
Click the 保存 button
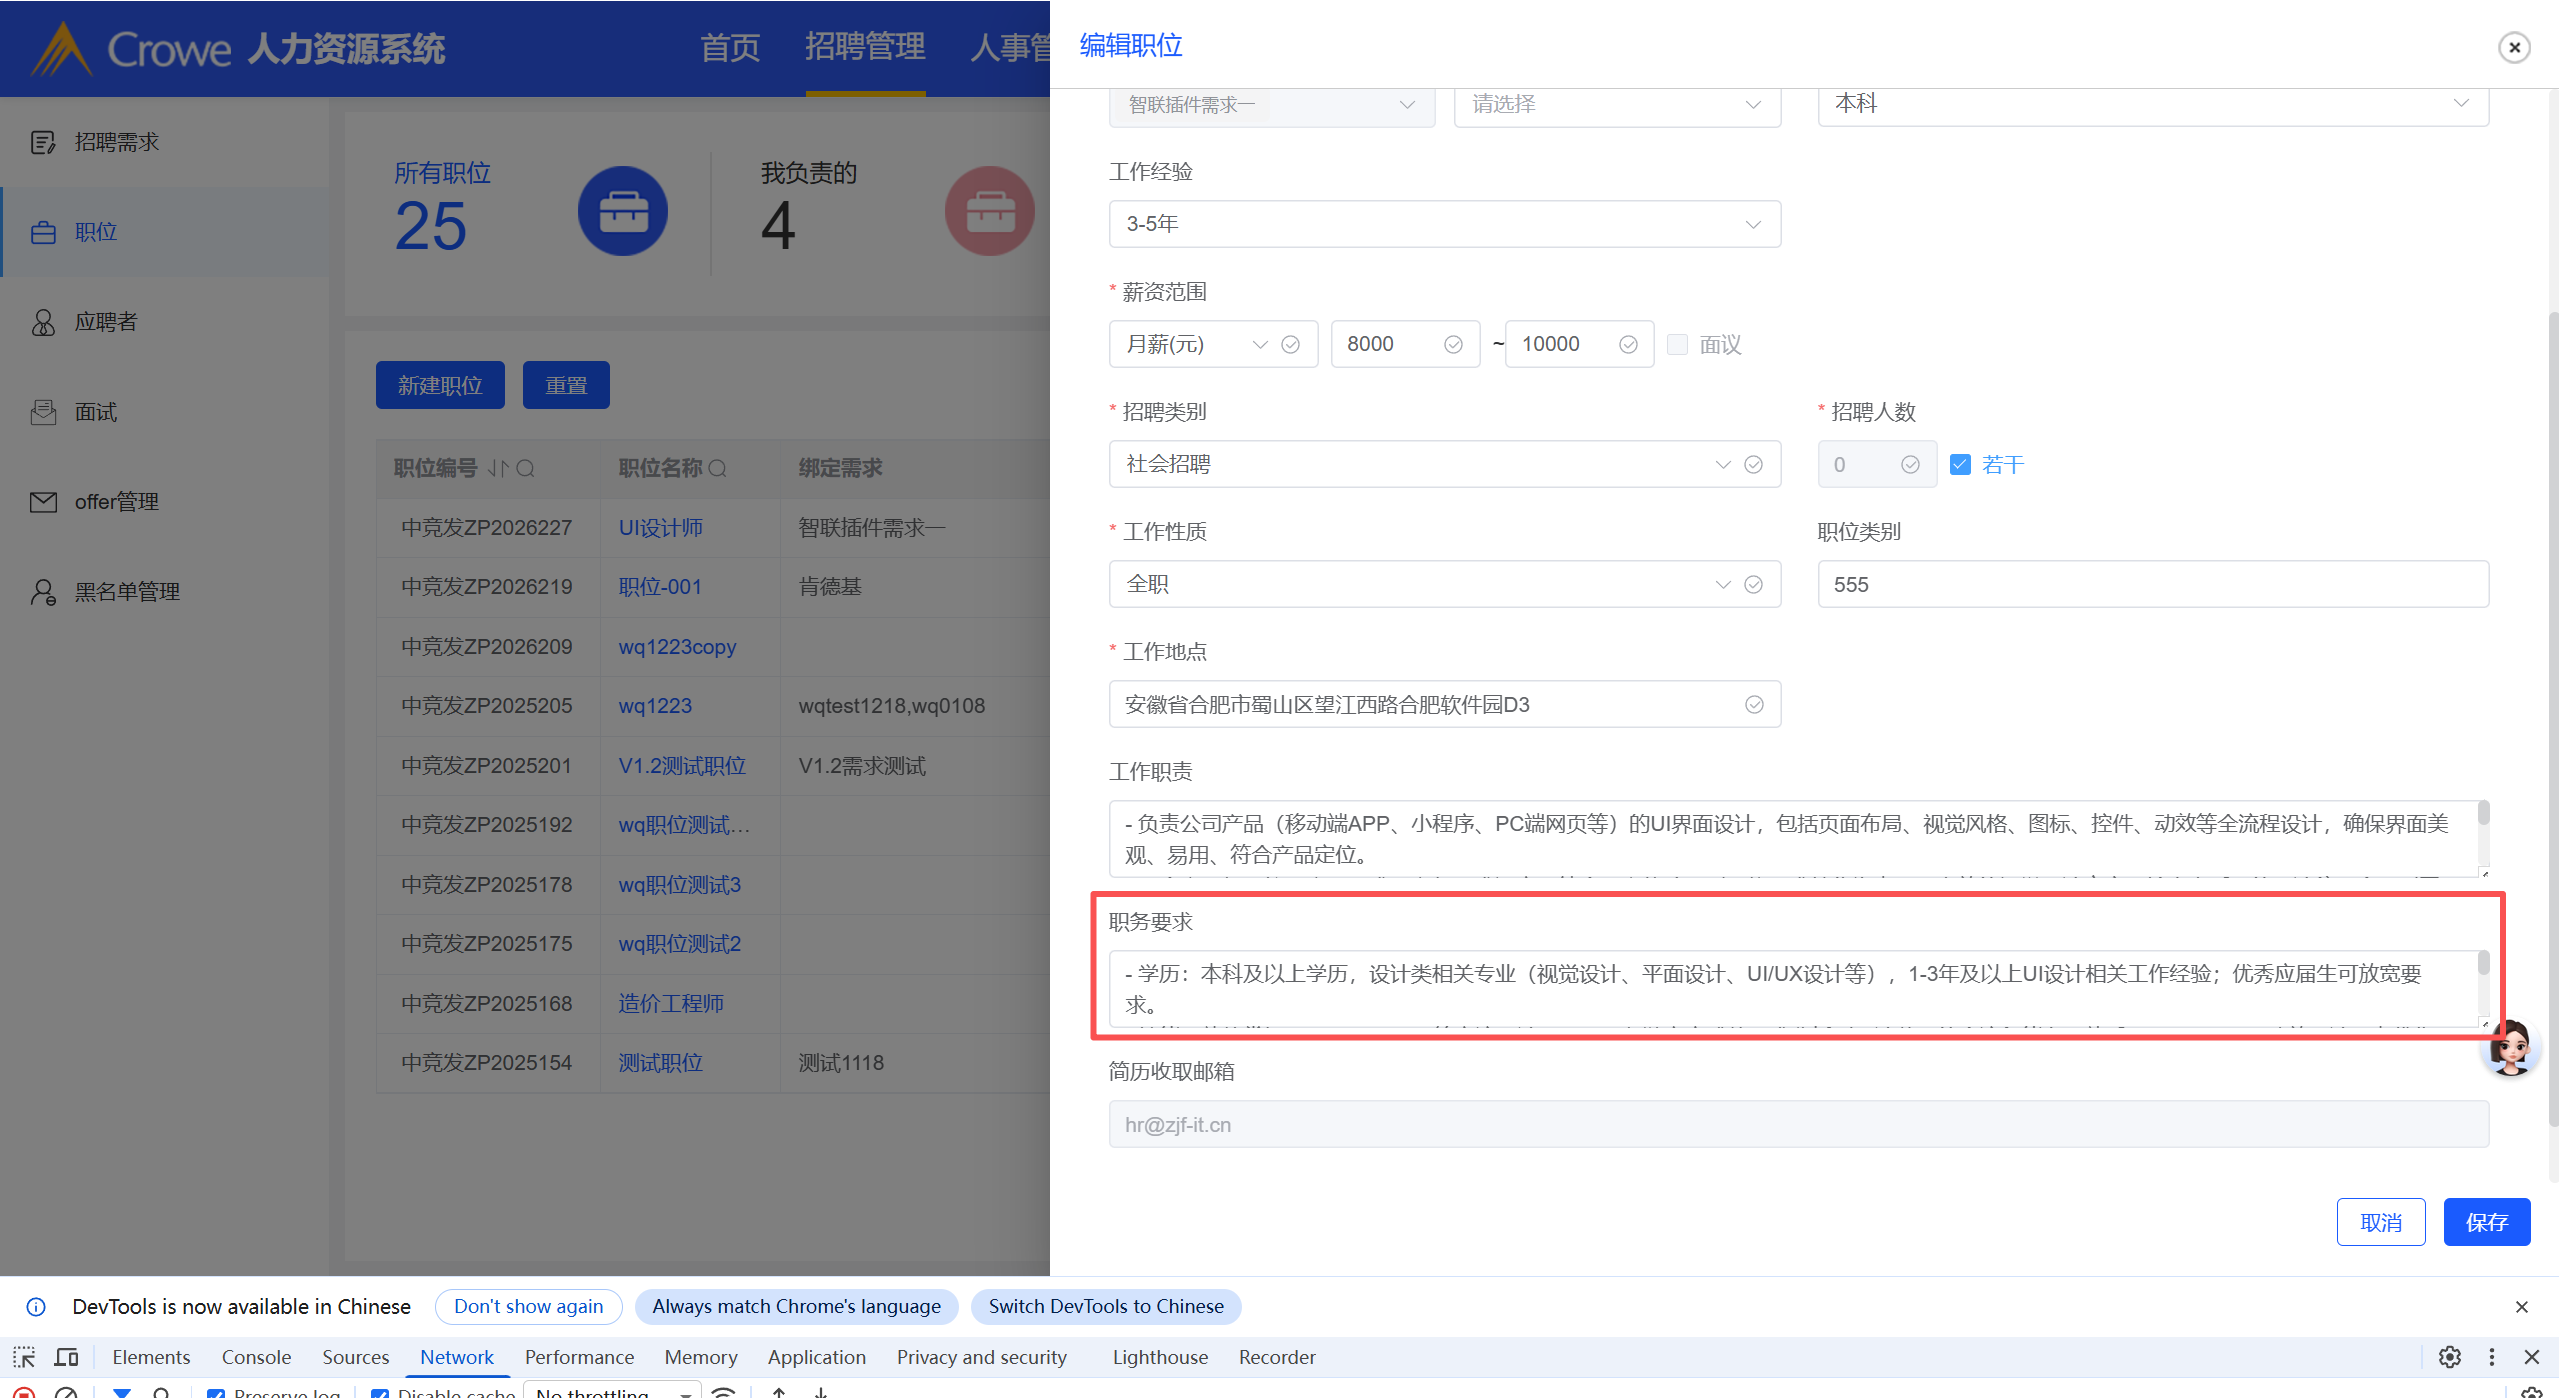click(2486, 1222)
